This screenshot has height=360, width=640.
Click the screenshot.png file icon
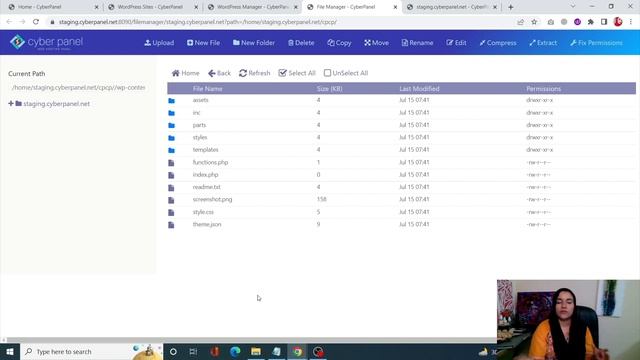pos(171,200)
